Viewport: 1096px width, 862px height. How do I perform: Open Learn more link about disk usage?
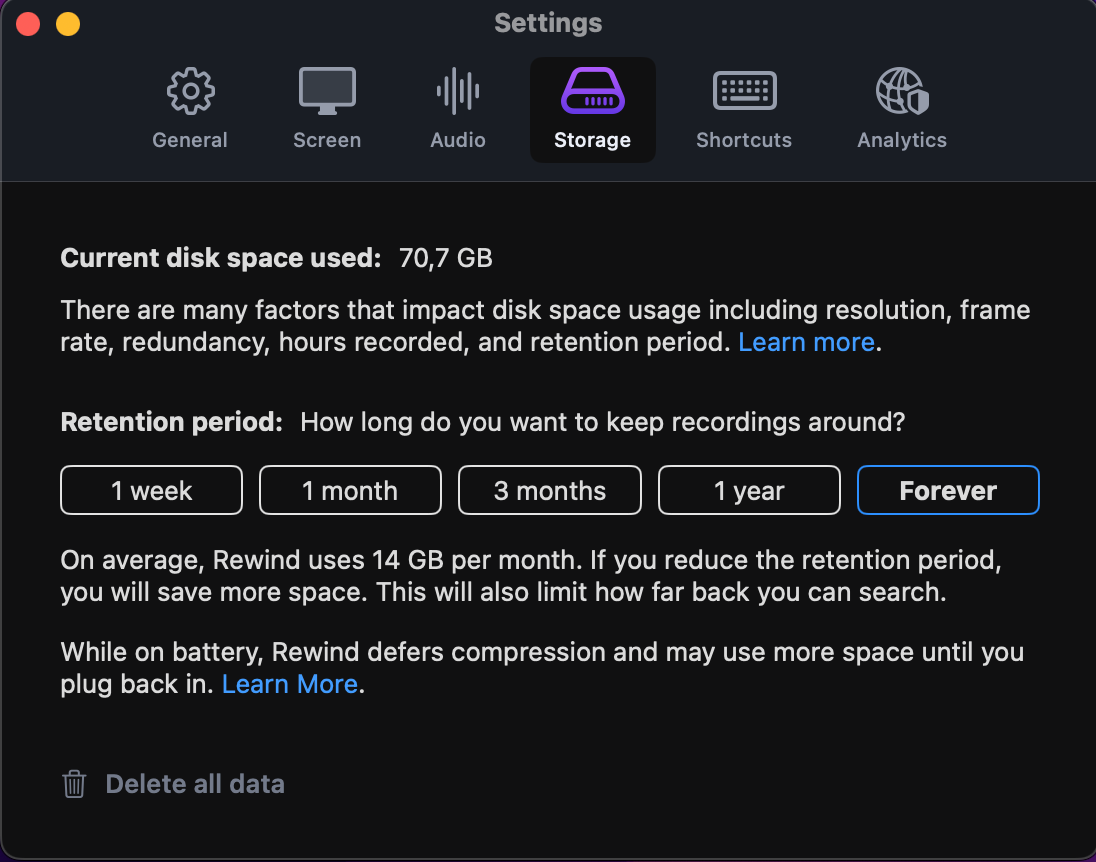click(x=807, y=342)
